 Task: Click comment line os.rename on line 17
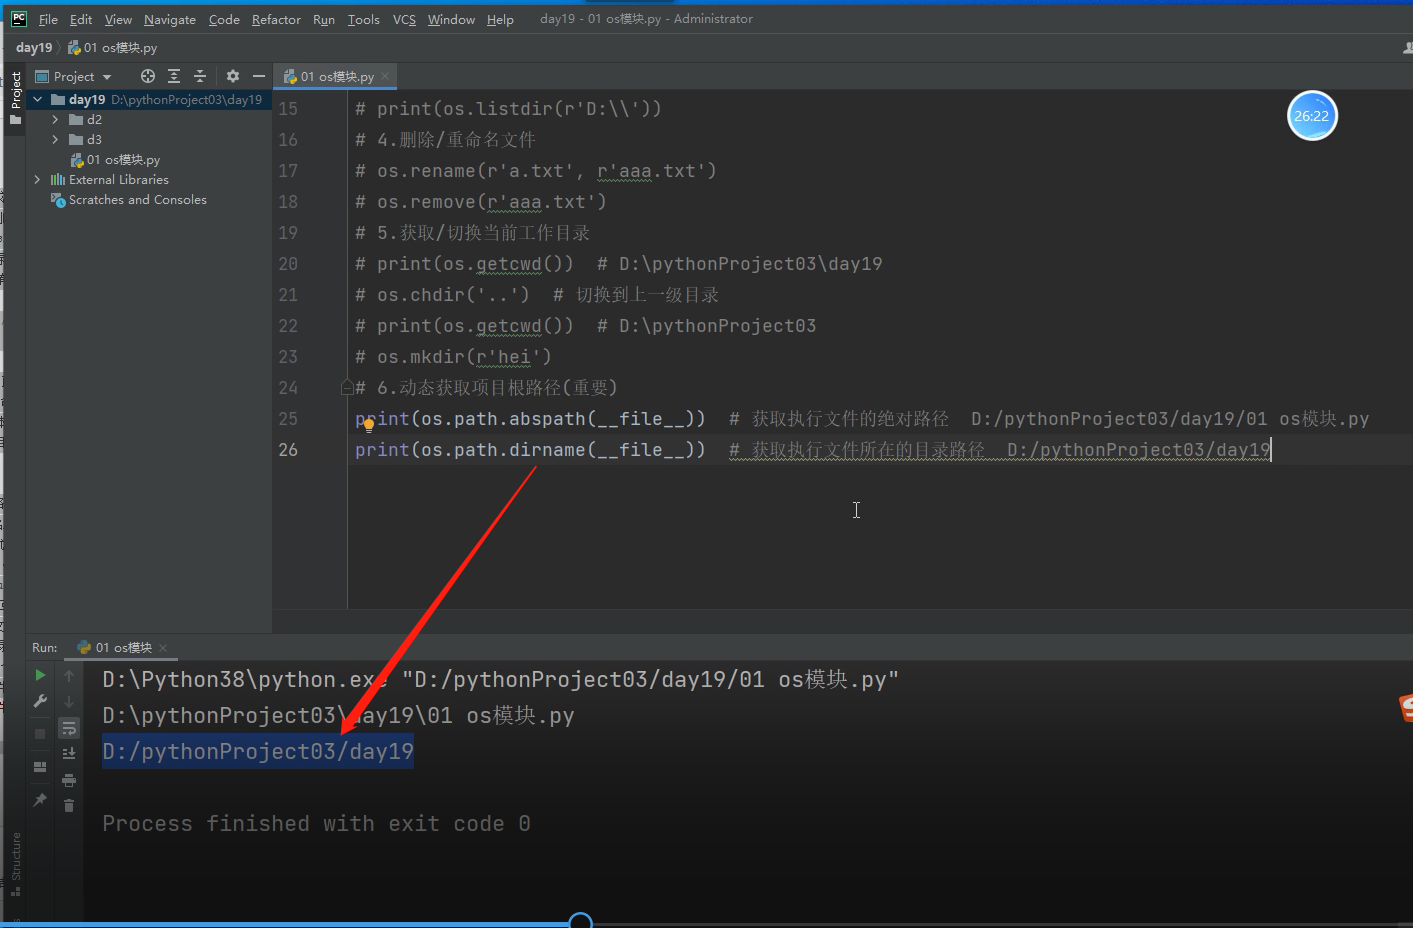536,171
